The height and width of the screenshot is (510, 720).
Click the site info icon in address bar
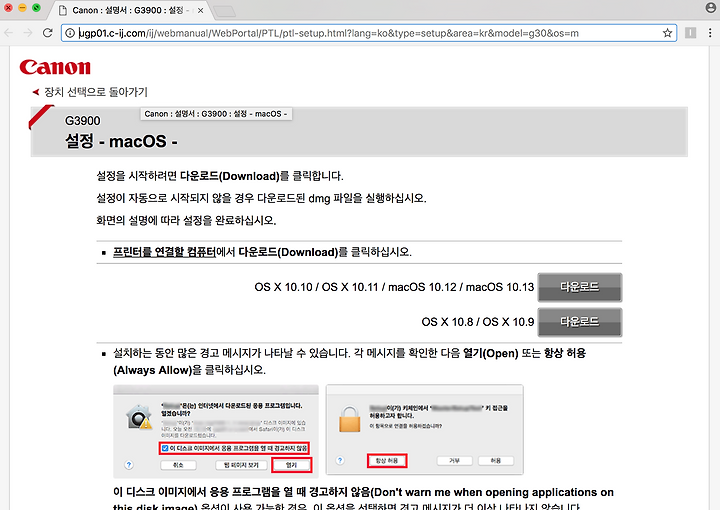coord(70,33)
